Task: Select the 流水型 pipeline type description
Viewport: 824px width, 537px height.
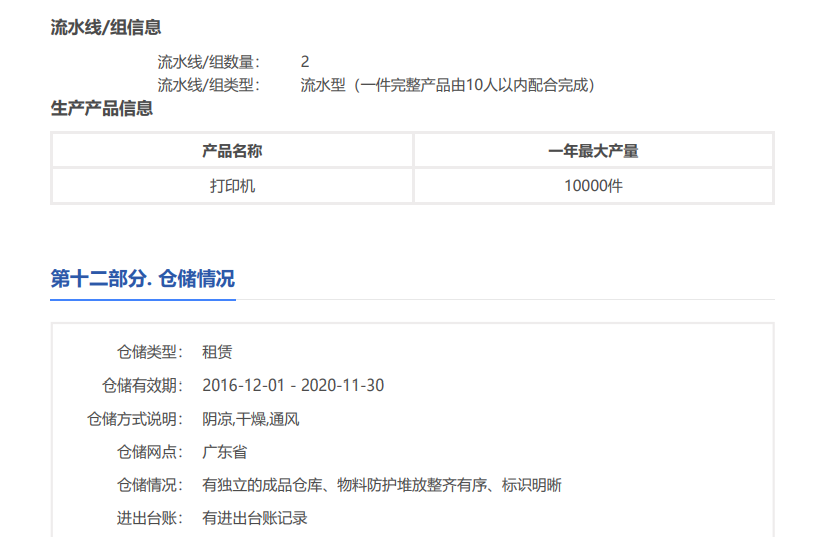Action: pyautogui.click(x=447, y=85)
